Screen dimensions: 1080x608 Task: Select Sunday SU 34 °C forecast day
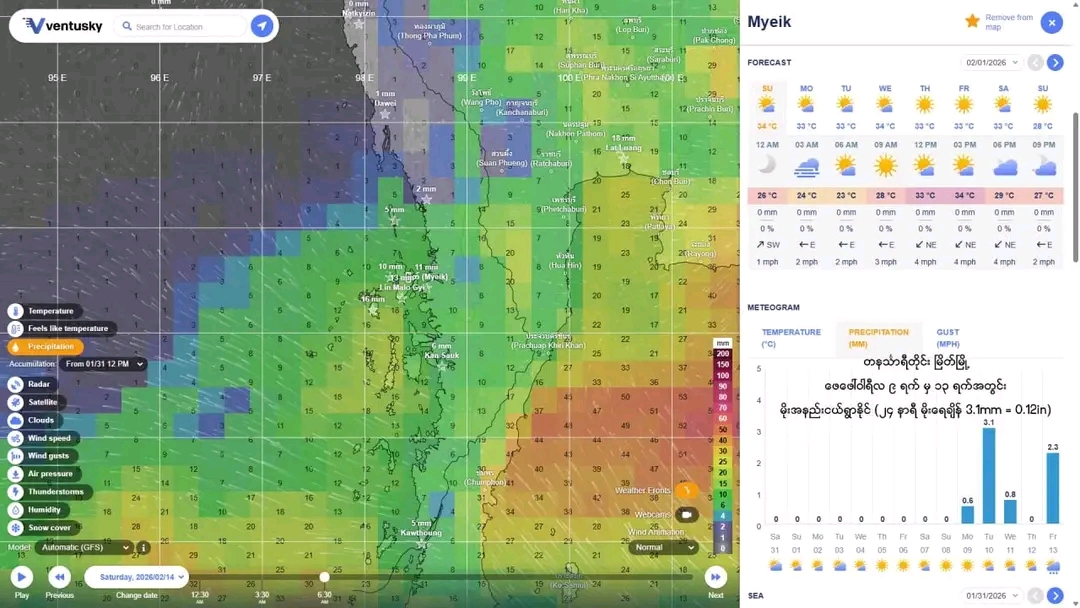tap(767, 107)
